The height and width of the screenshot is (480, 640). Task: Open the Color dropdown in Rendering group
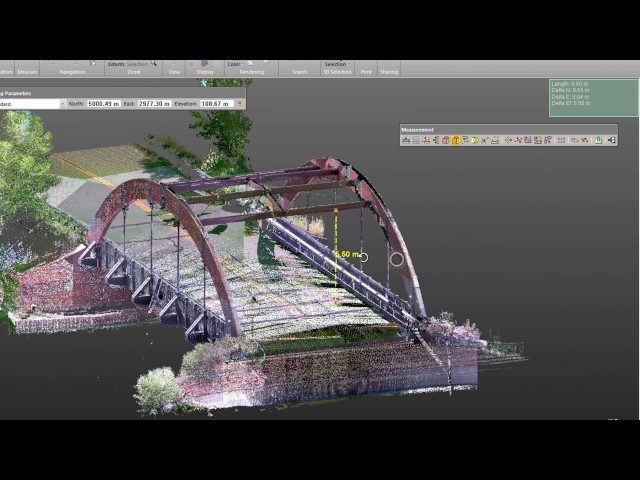tap(235, 64)
